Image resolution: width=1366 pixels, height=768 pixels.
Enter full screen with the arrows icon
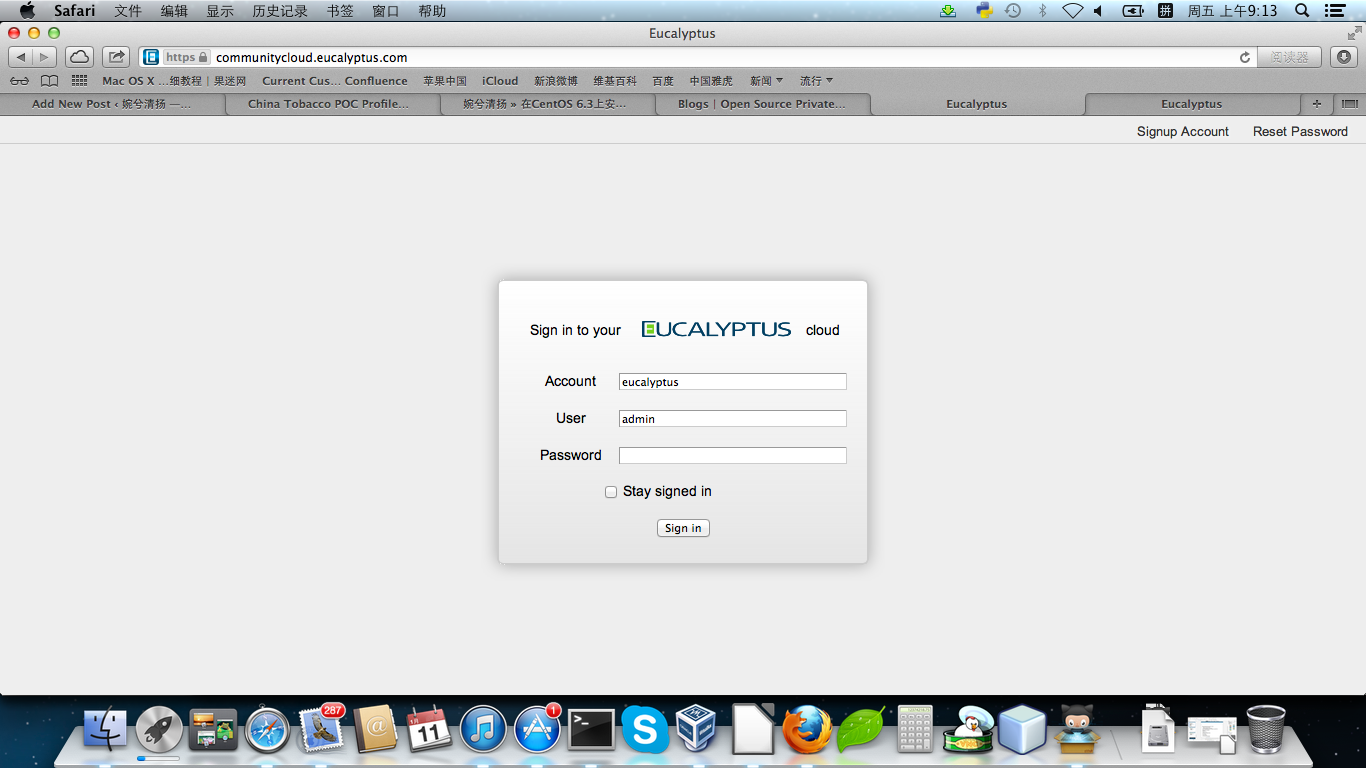coord(1354,33)
